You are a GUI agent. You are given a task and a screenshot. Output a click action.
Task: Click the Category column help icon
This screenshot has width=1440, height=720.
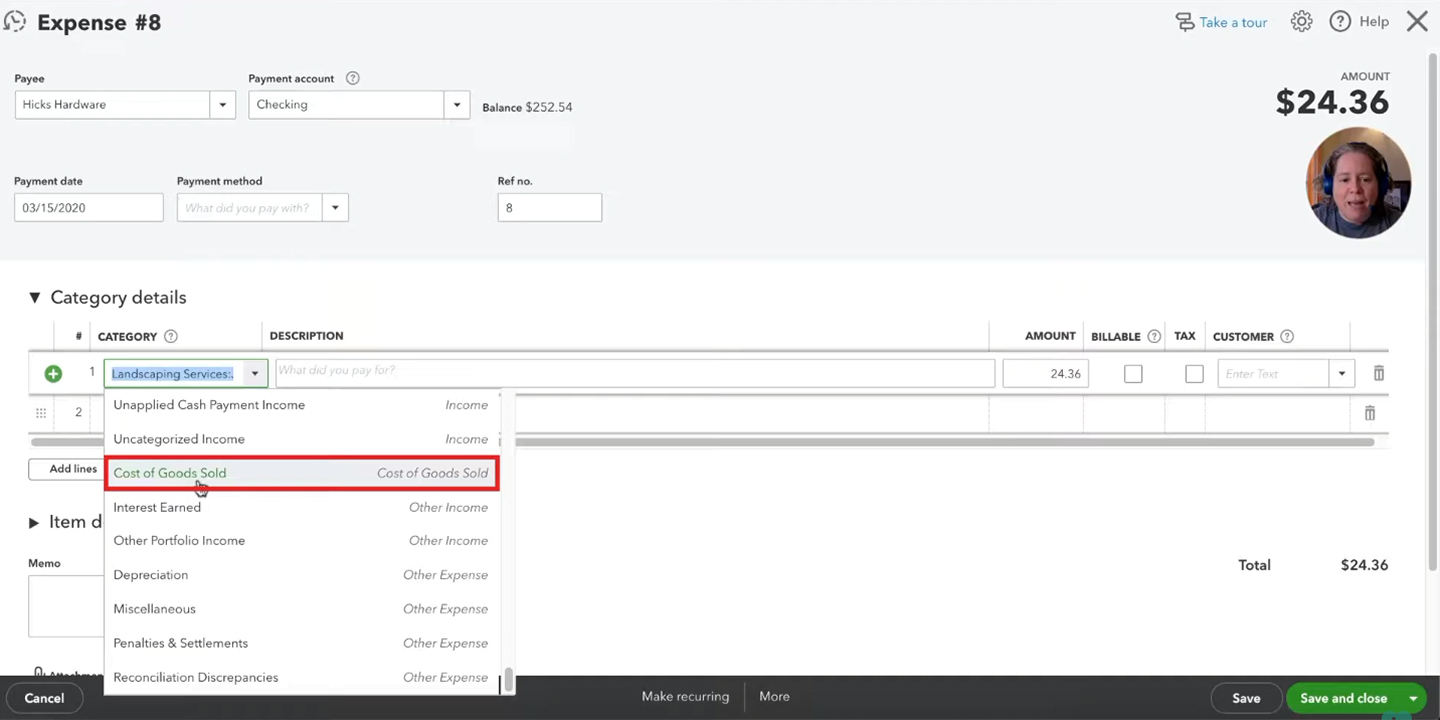pyautogui.click(x=170, y=337)
